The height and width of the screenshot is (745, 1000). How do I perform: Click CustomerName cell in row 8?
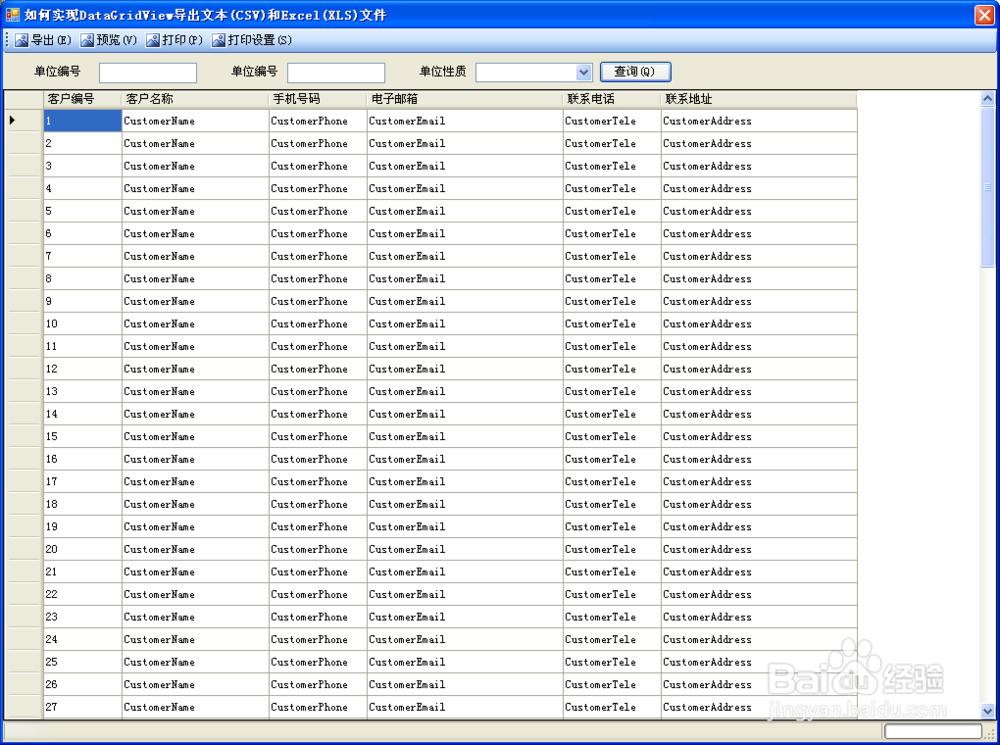tap(195, 279)
